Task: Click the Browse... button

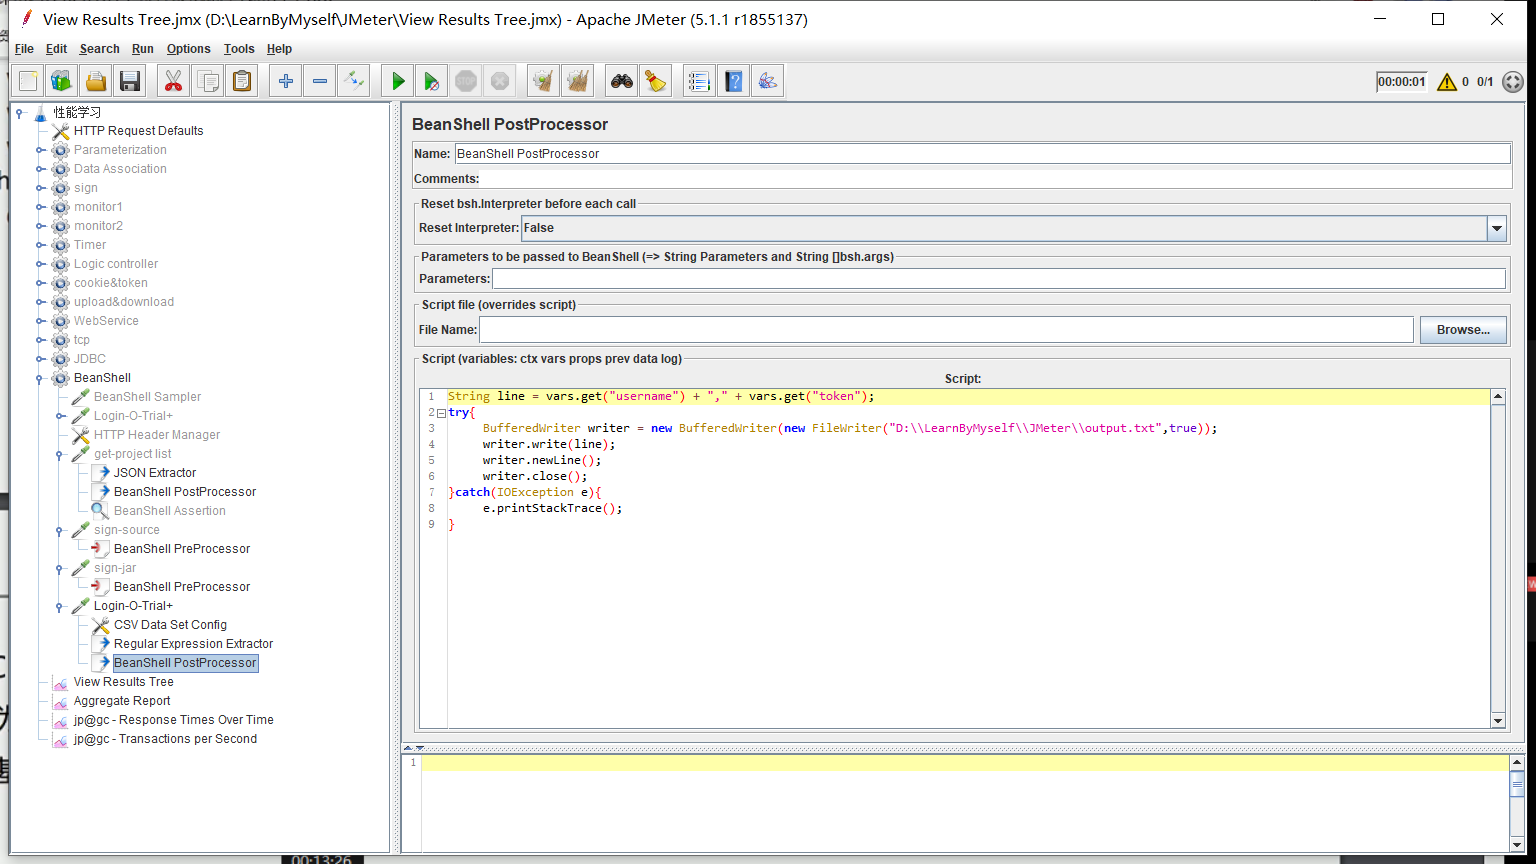Action: click(1462, 330)
